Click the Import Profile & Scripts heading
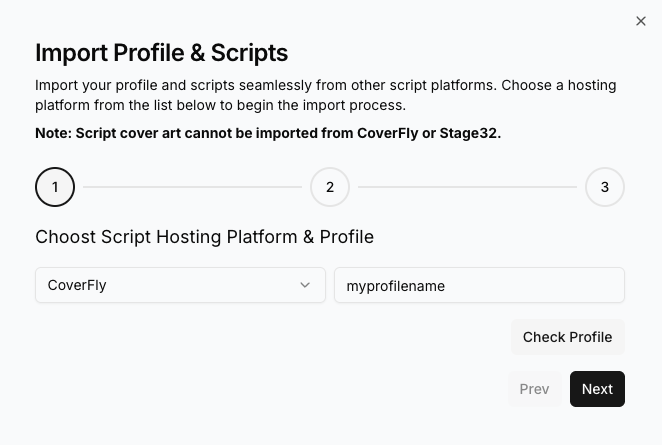The height and width of the screenshot is (445, 662). tap(161, 53)
